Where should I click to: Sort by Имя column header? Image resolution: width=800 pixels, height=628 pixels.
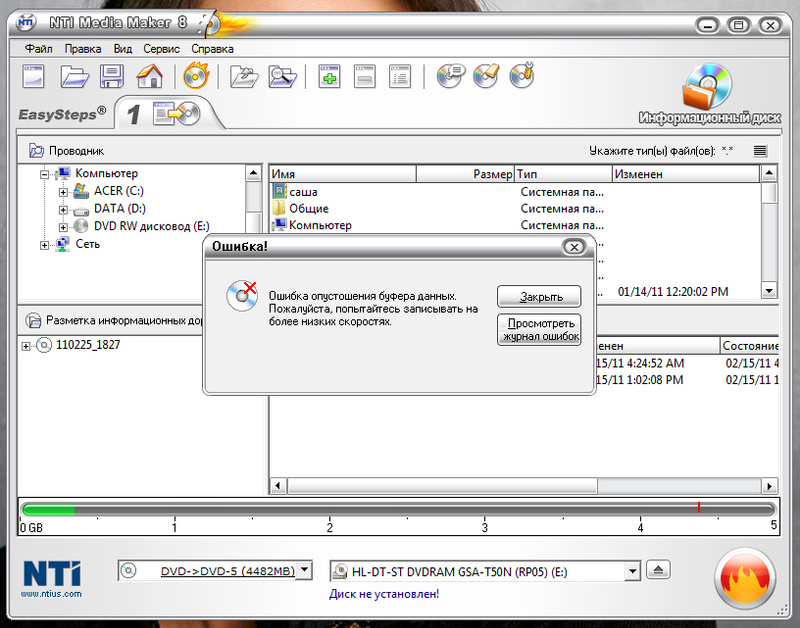pyautogui.click(x=342, y=174)
